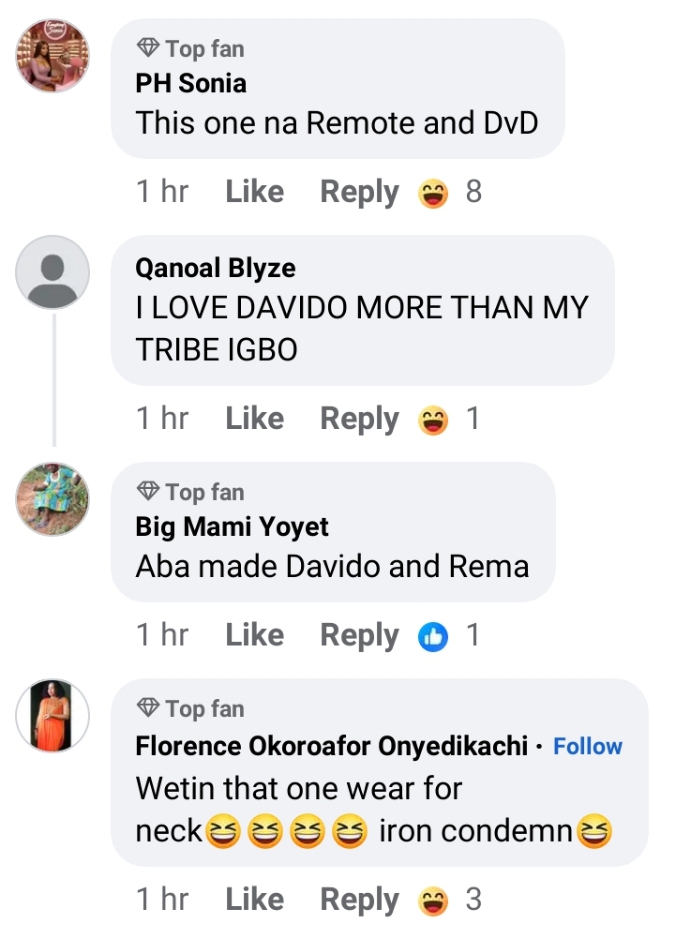
Task: Open the Big Mami Yoyet profile name link
Action: [232, 526]
